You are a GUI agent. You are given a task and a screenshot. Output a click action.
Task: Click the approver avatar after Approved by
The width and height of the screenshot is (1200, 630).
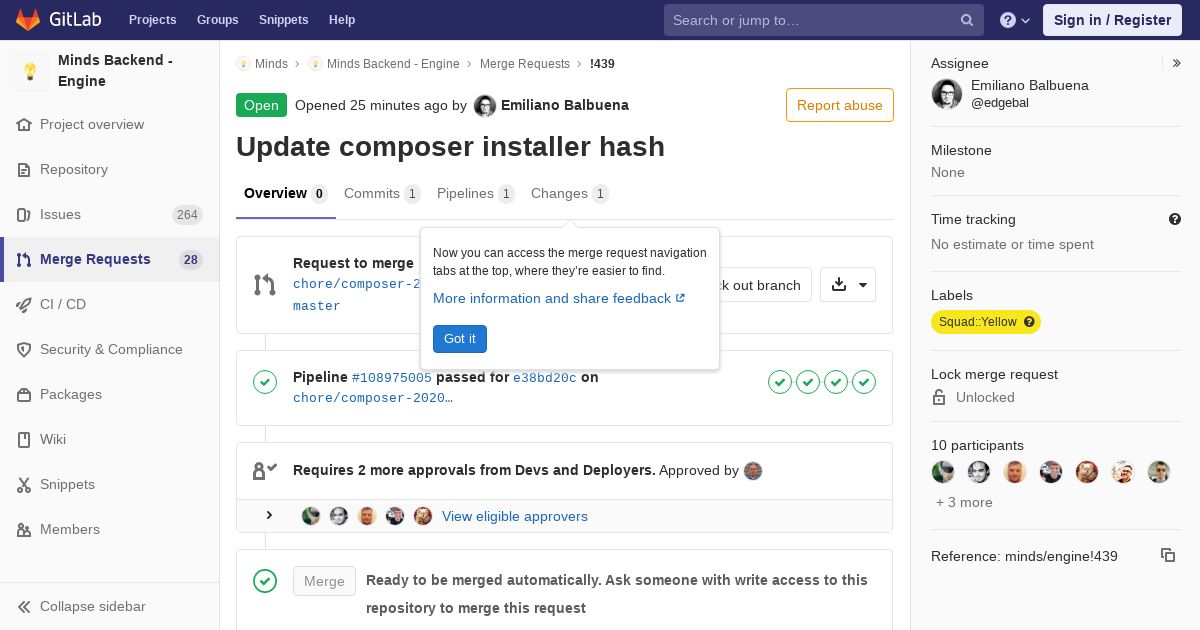pyautogui.click(x=753, y=471)
